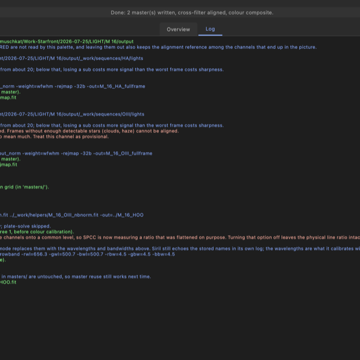Click the last green line ending 'HOO.fit'
This screenshot has width=360, height=360.
pos(8,282)
